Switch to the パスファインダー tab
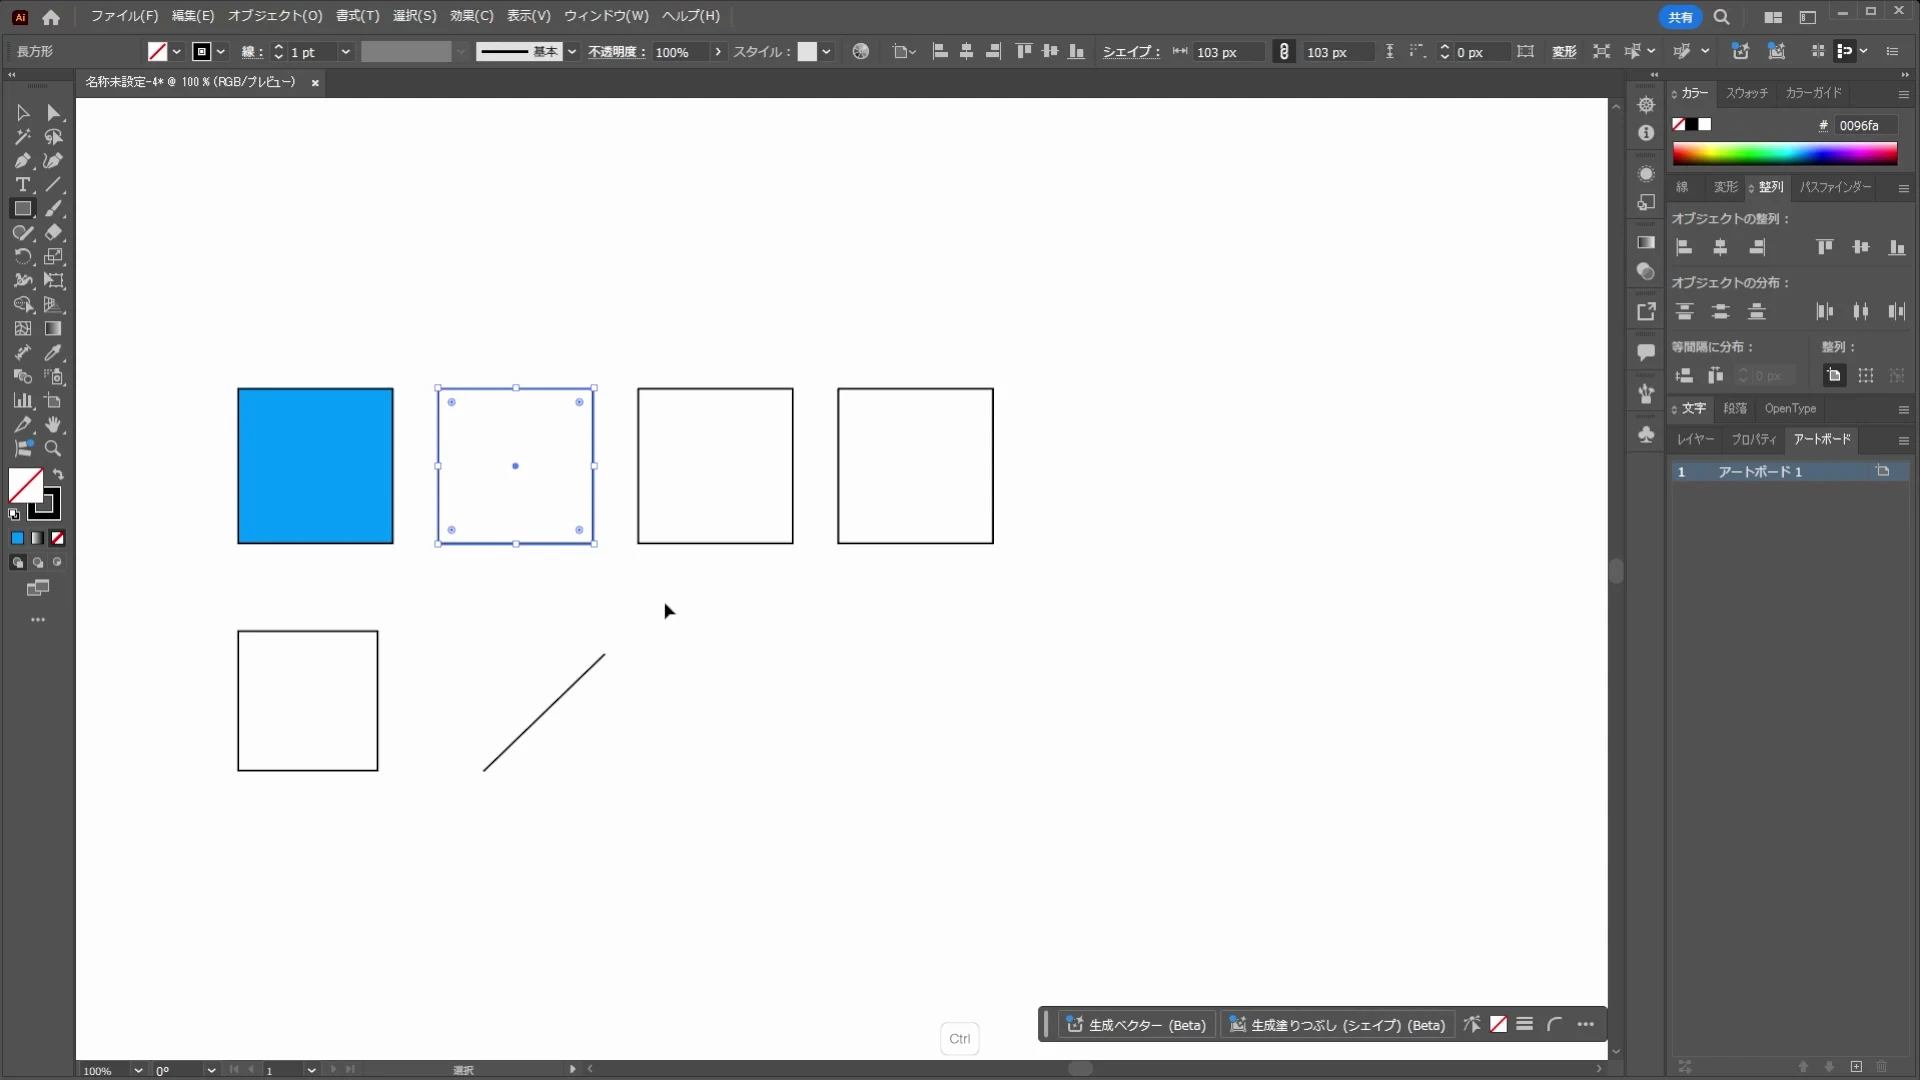Image resolution: width=1920 pixels, height=1080 pixels. point(1836,187)
